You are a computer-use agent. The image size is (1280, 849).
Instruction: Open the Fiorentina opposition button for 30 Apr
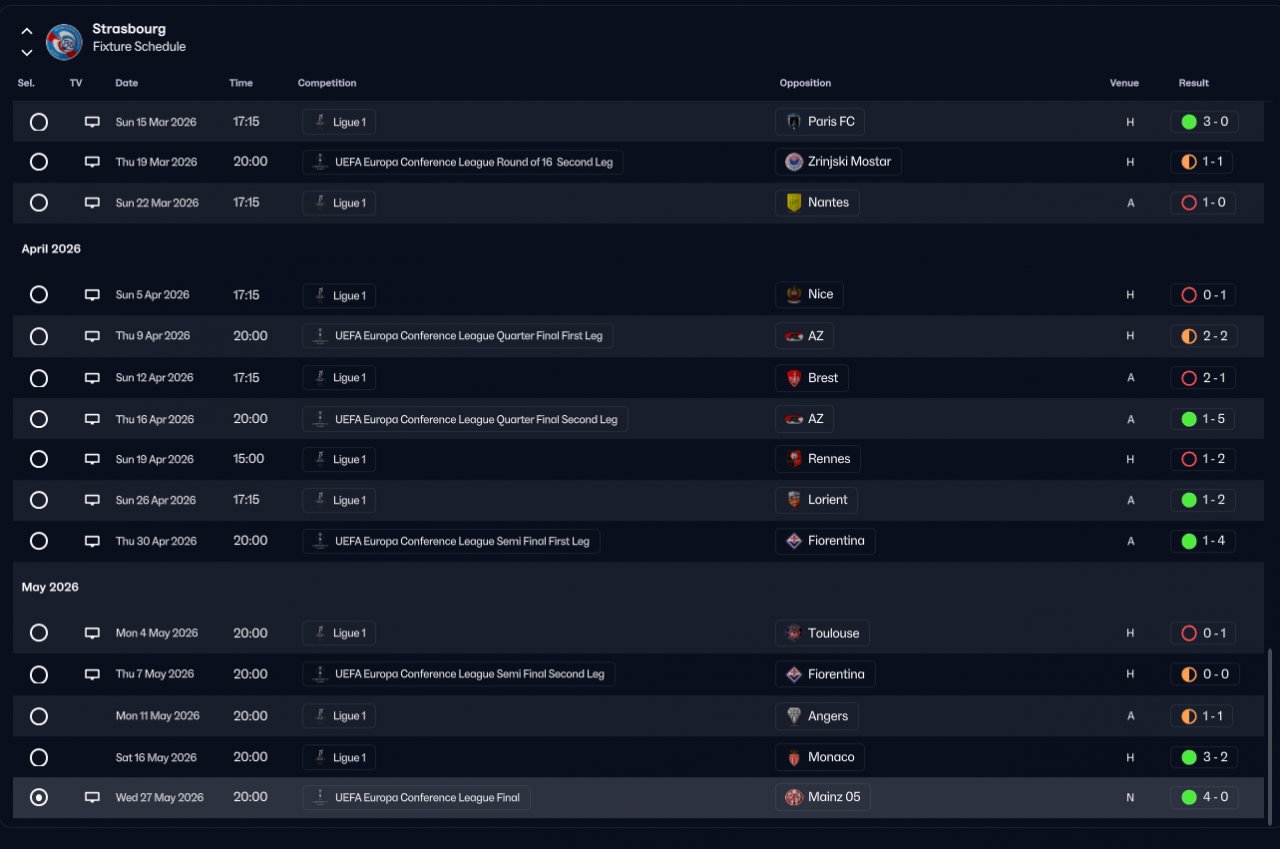[826, 541]
